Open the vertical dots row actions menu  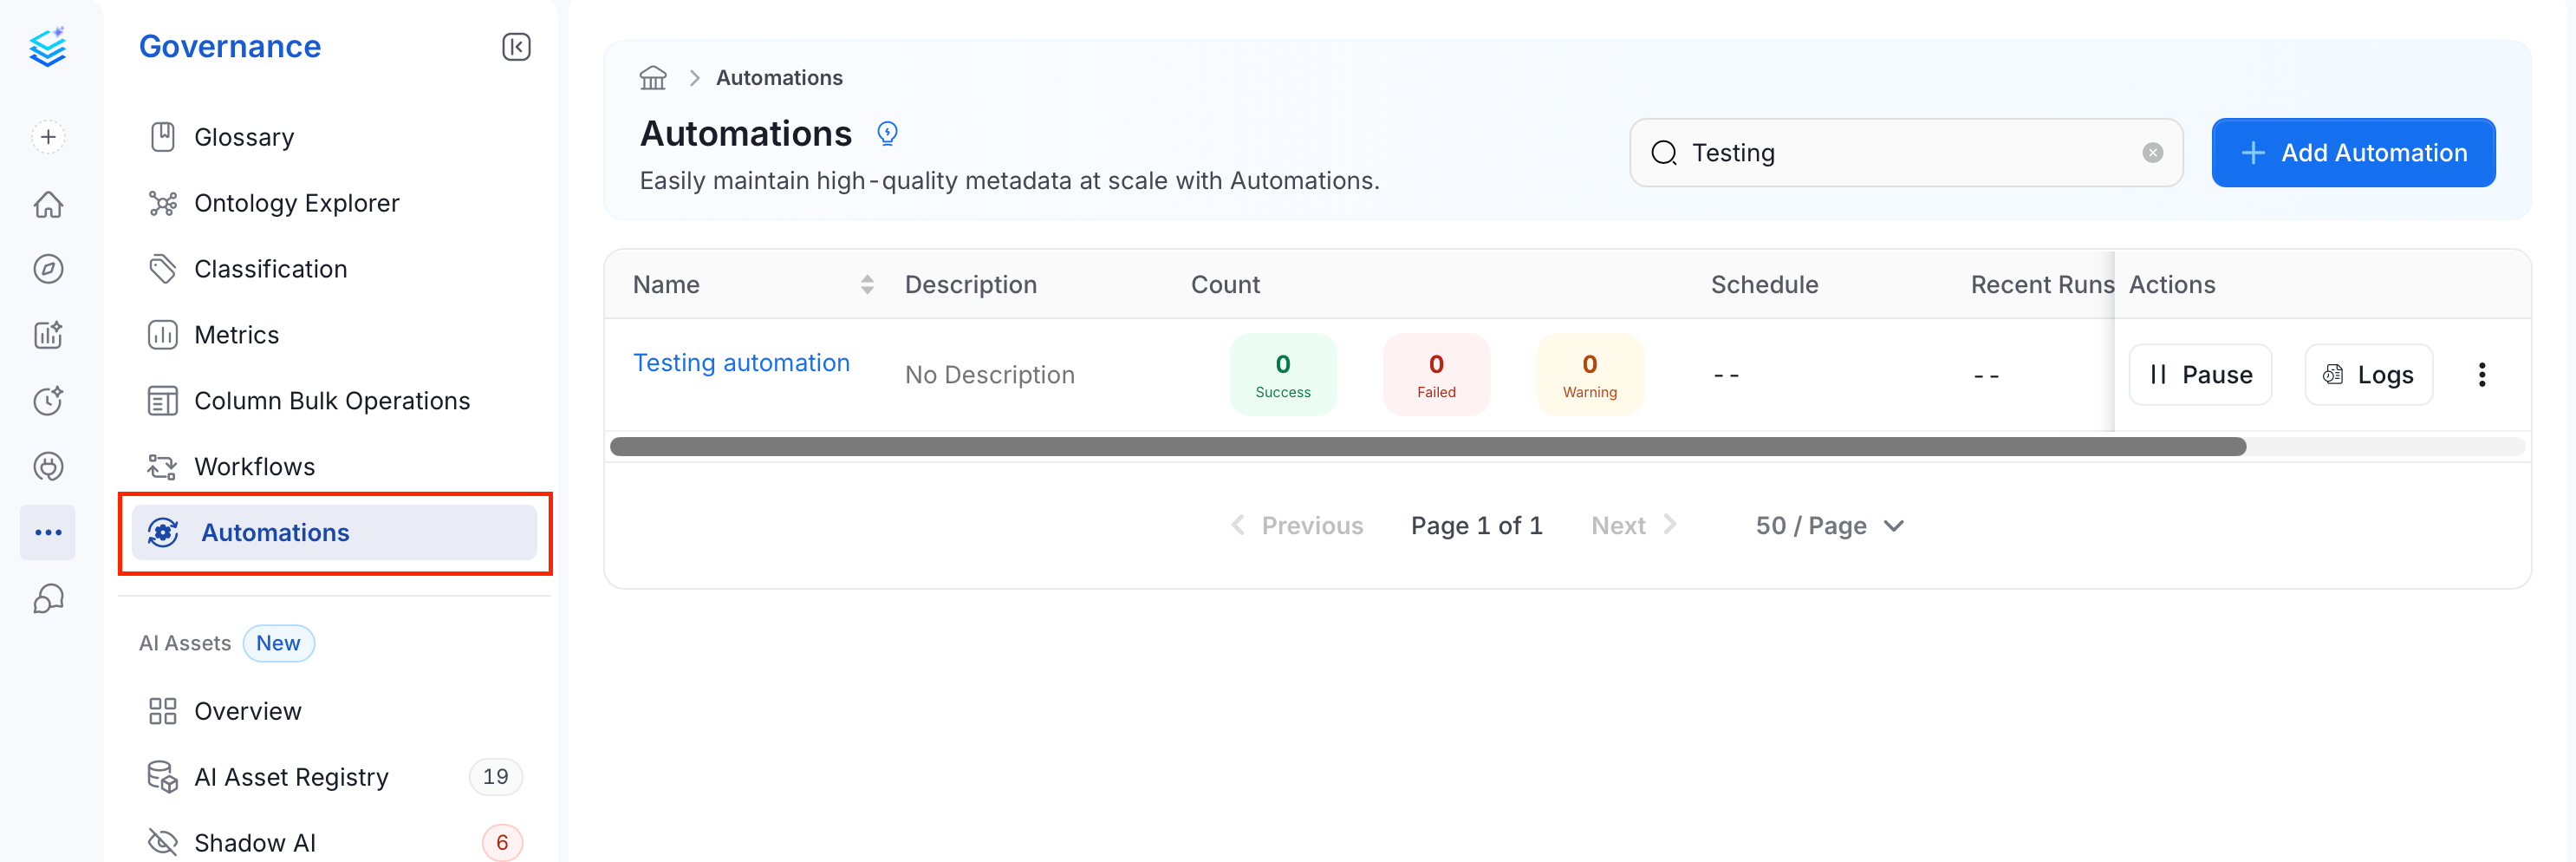pos(2482,375)
